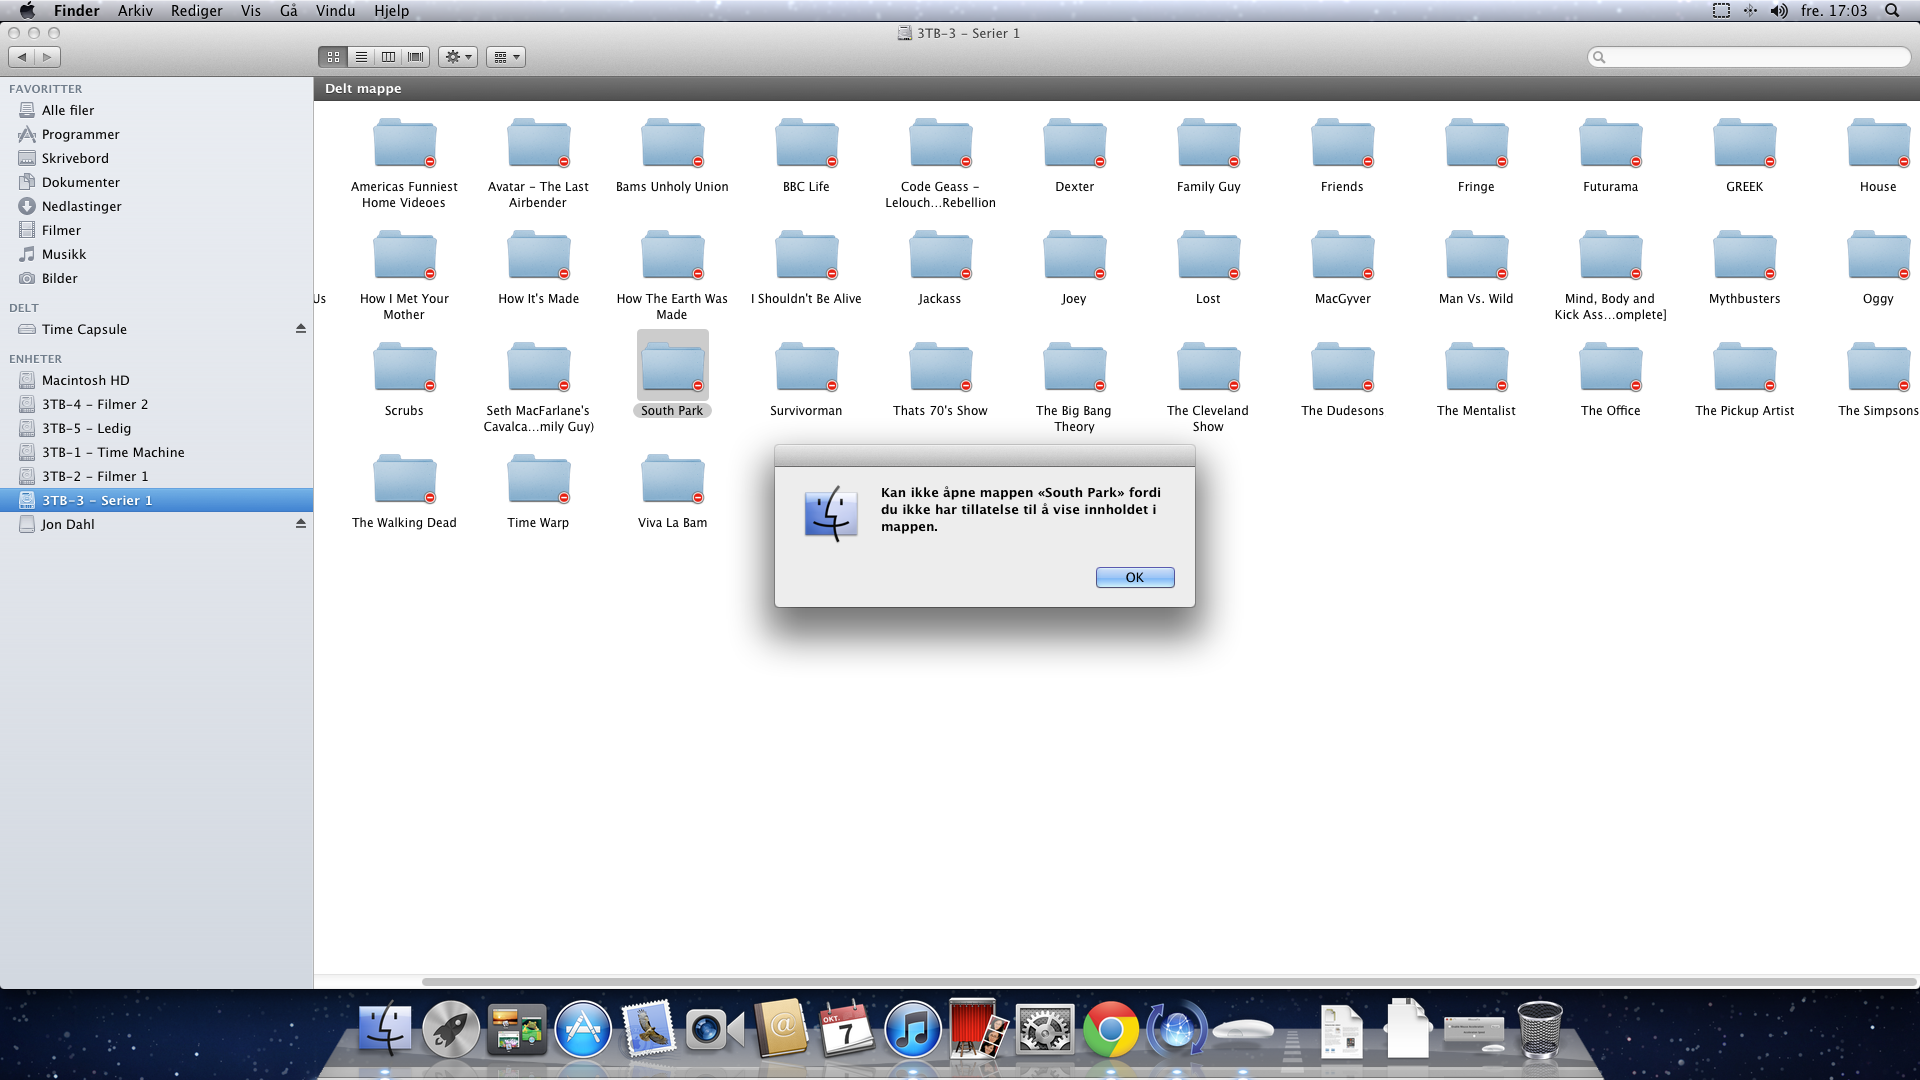Eject the Jon Dahl device

click(x=300, y=524)
